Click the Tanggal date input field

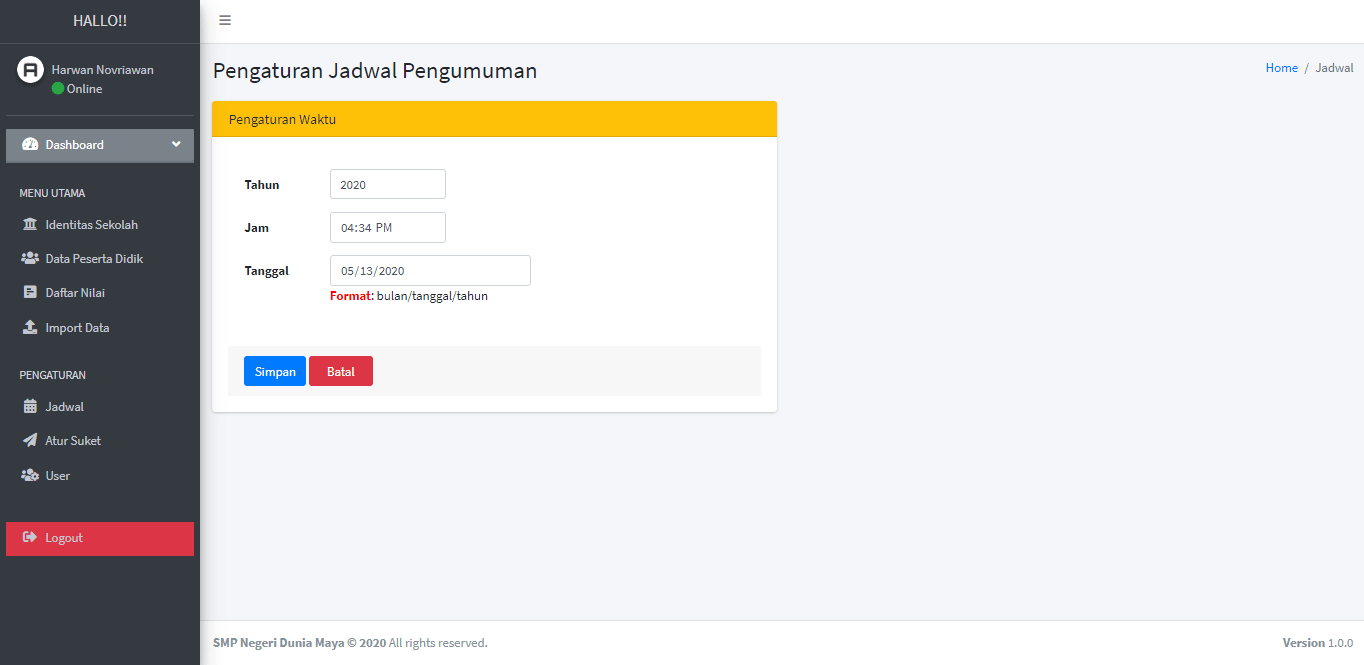[430, 271]
